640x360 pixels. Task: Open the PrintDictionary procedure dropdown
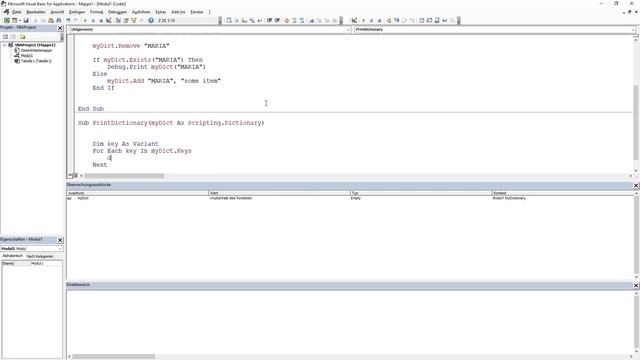coord(633,29)
